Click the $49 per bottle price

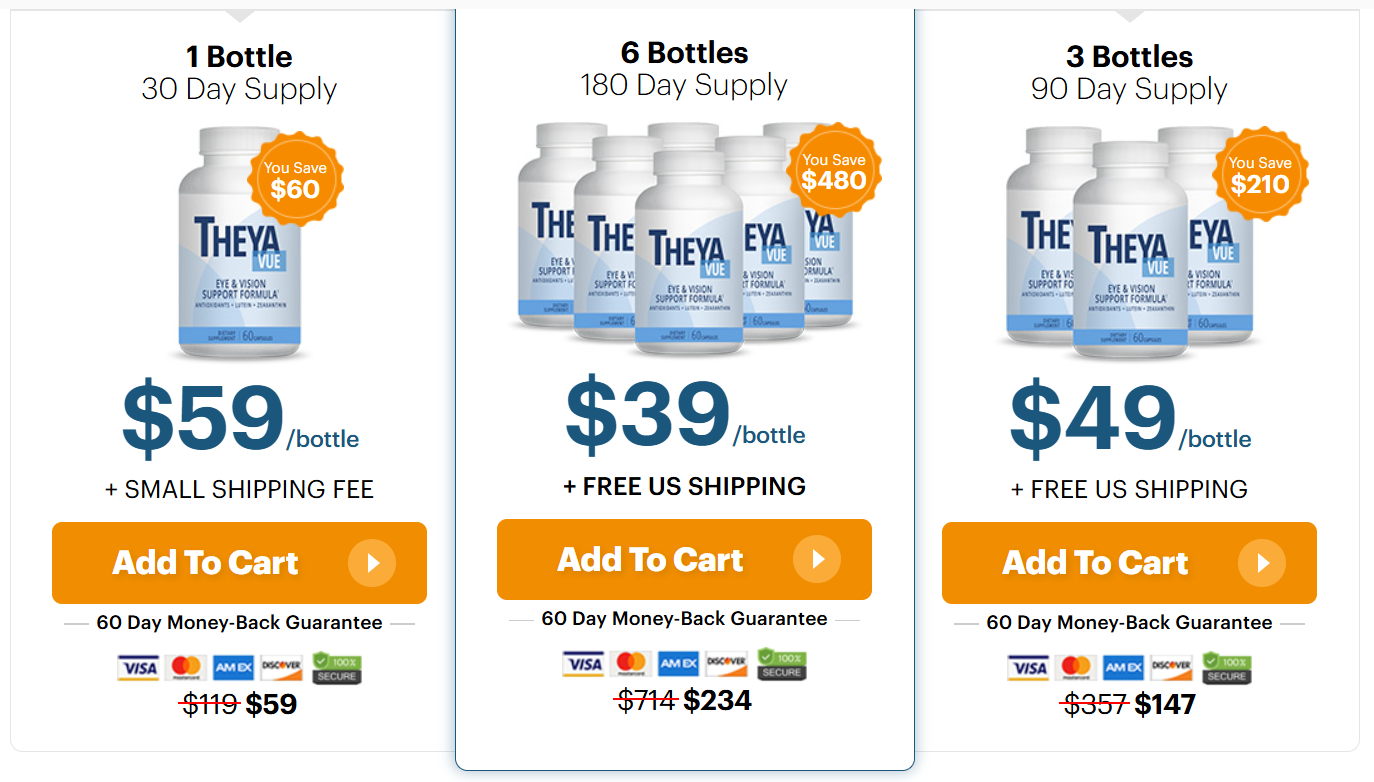pos(1094,418)
